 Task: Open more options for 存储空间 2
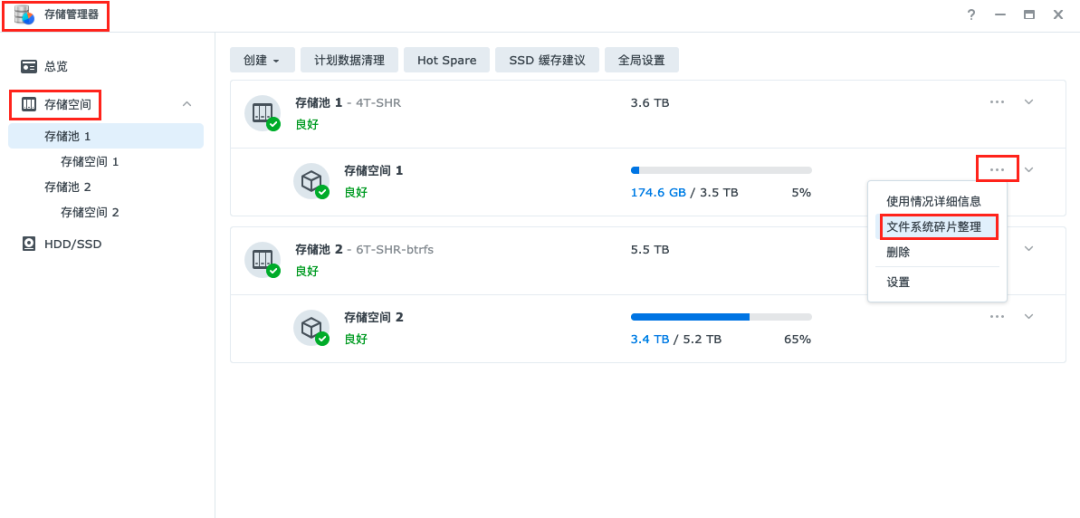pyautogui.click(x=997, y=317)
